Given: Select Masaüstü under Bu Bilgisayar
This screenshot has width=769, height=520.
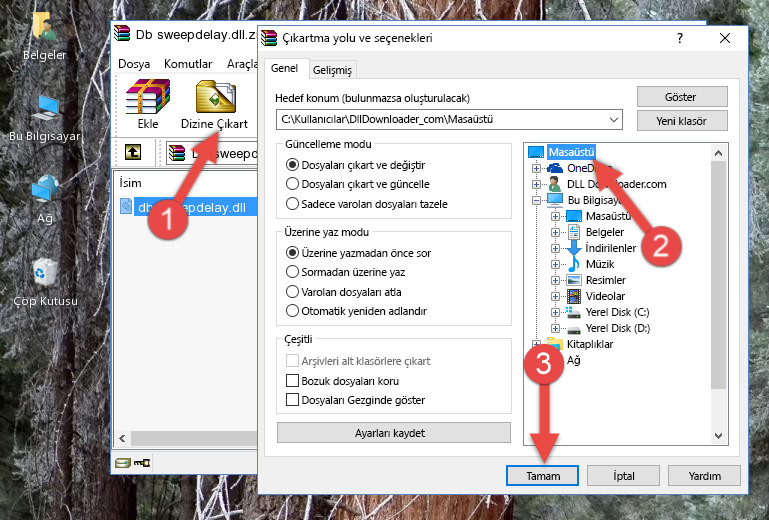Looking at the screenshot, I should pos(608,216).
